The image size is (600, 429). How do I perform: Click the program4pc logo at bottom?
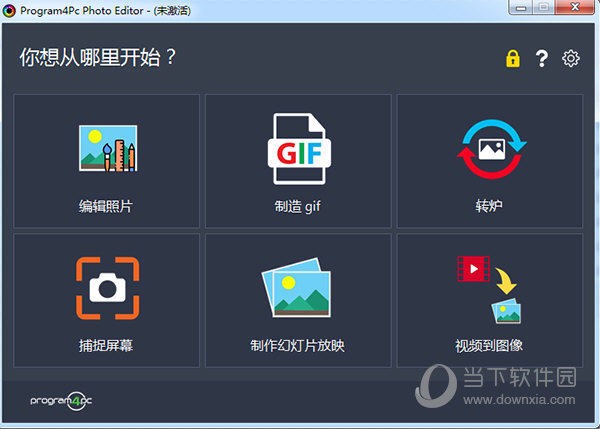(61, 401)
